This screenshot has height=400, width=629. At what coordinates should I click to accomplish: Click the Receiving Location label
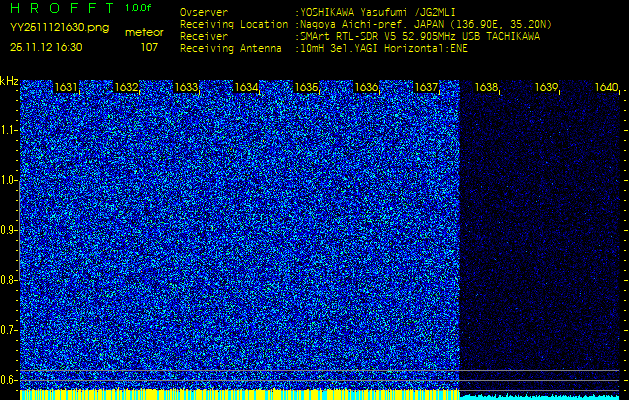click(x=234, y=24)
